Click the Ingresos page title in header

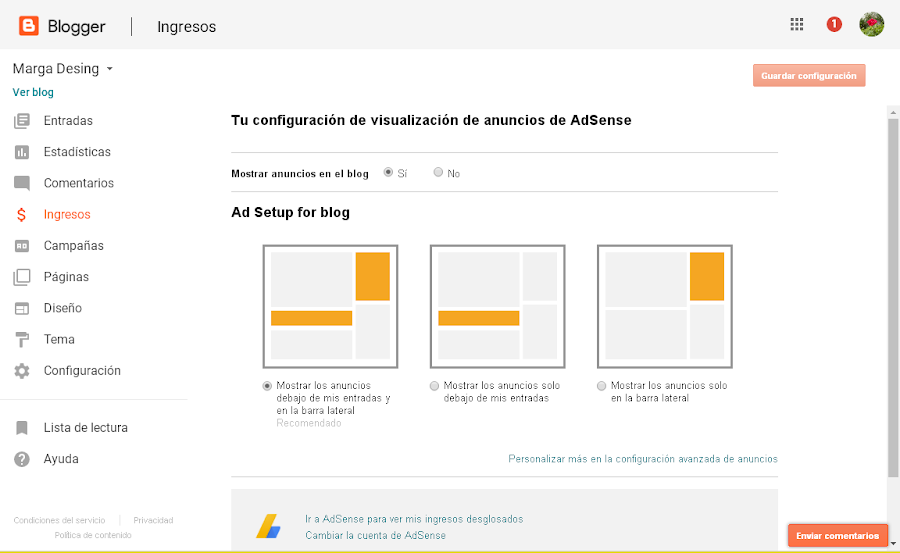tap(187, 26)
